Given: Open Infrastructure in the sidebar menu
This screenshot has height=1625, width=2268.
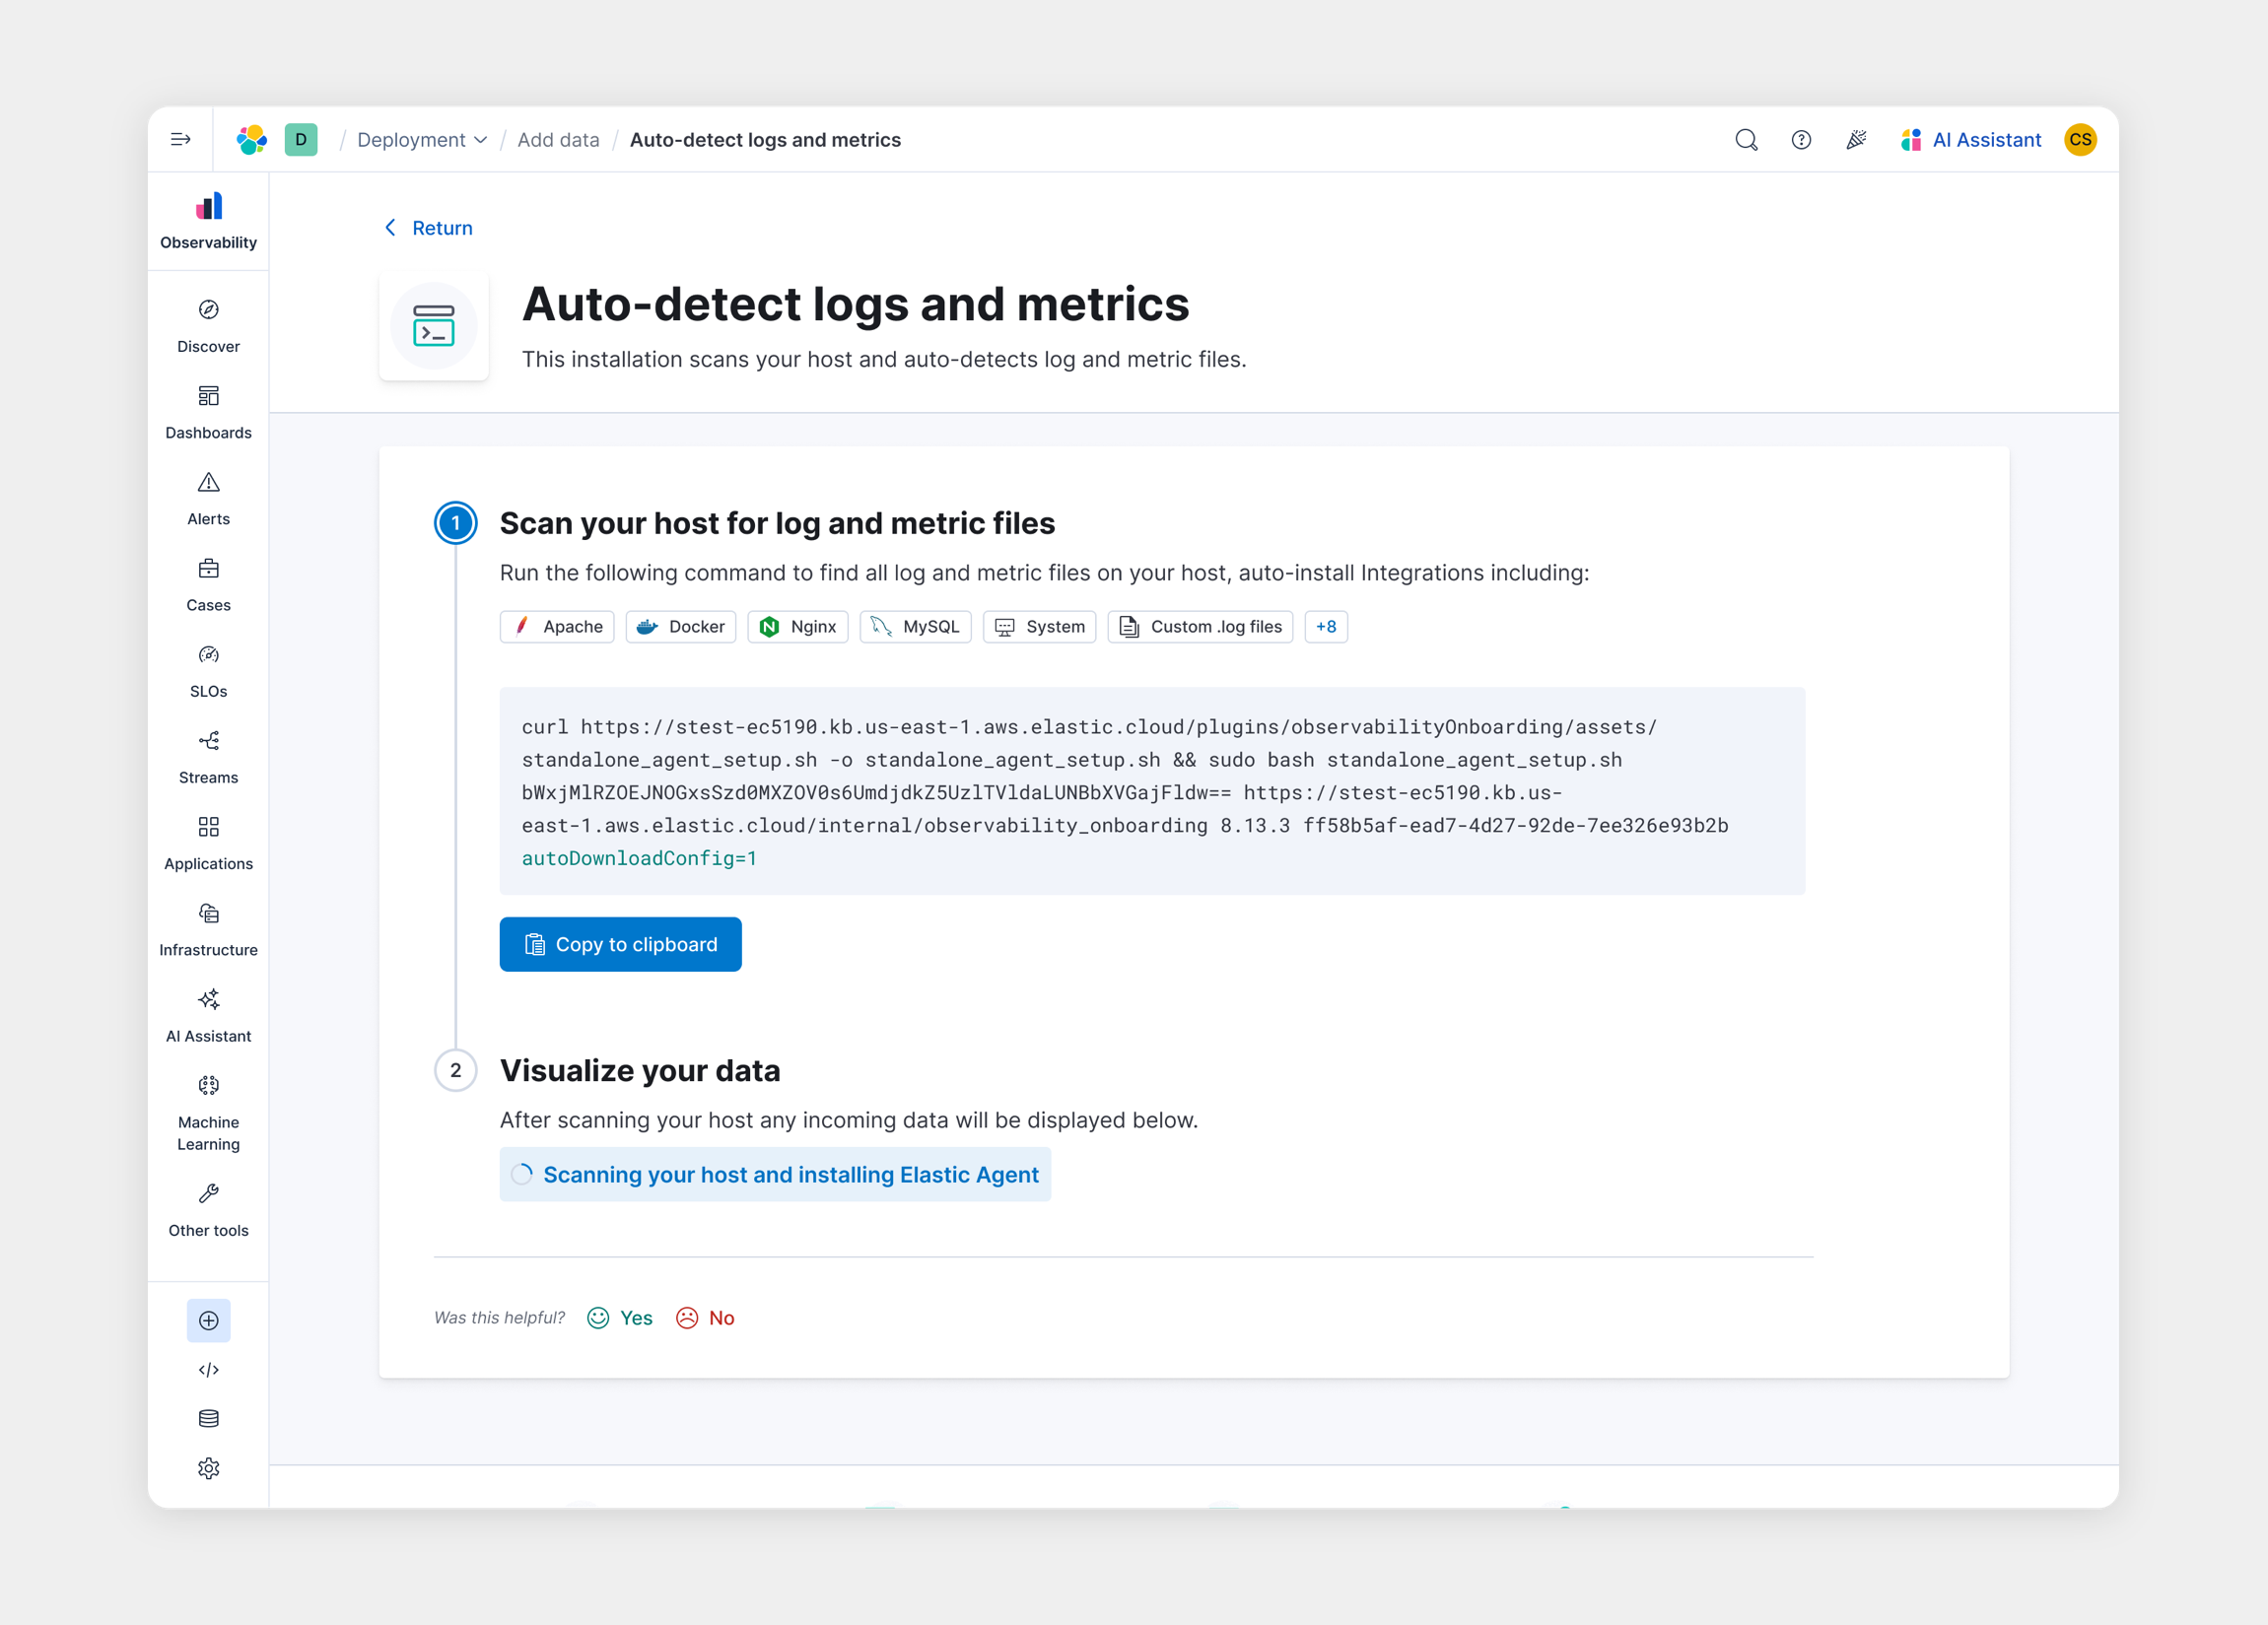Looking at the screenshot, I should [x=208, y=929].
